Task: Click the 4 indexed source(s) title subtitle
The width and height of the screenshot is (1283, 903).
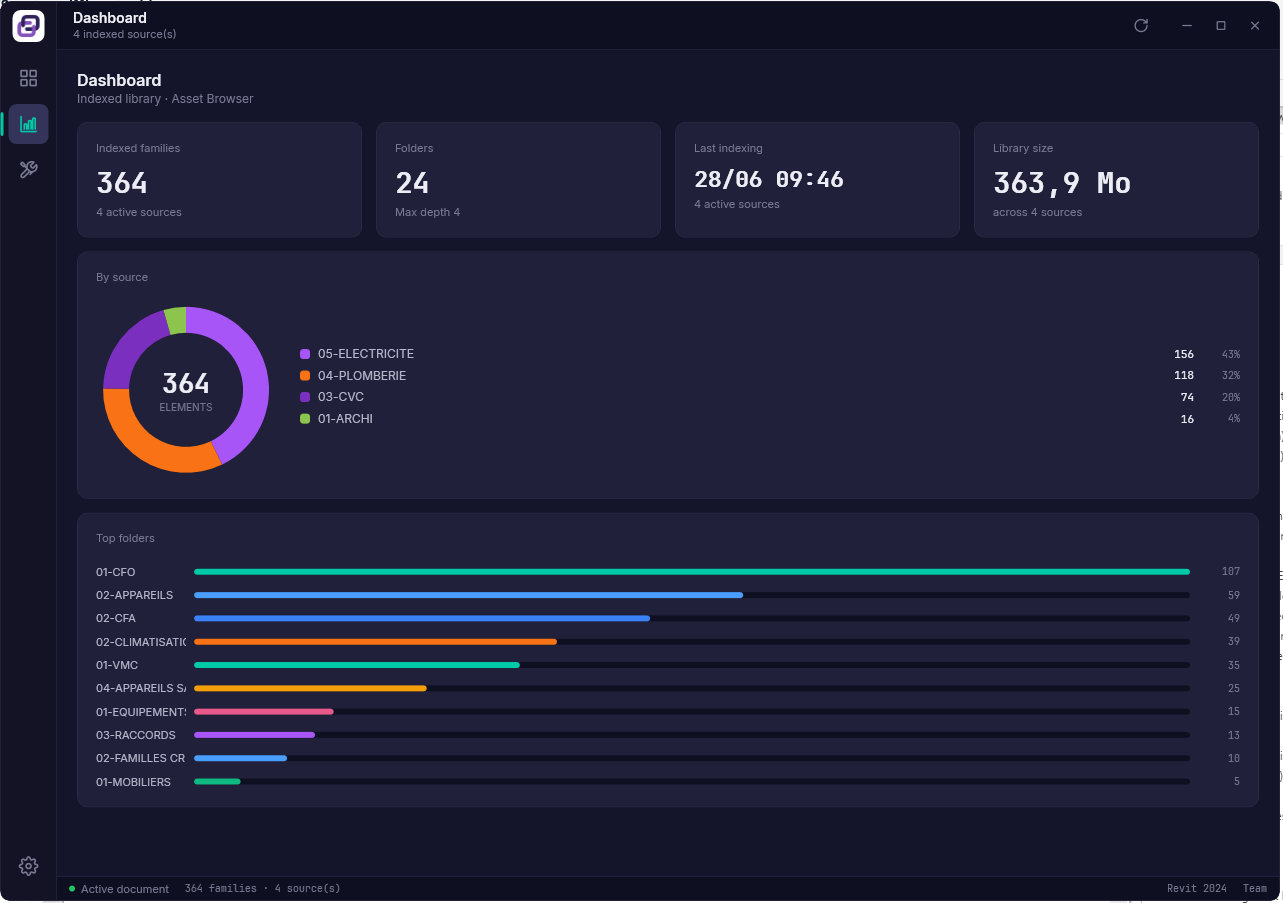Action: (125, 35)
